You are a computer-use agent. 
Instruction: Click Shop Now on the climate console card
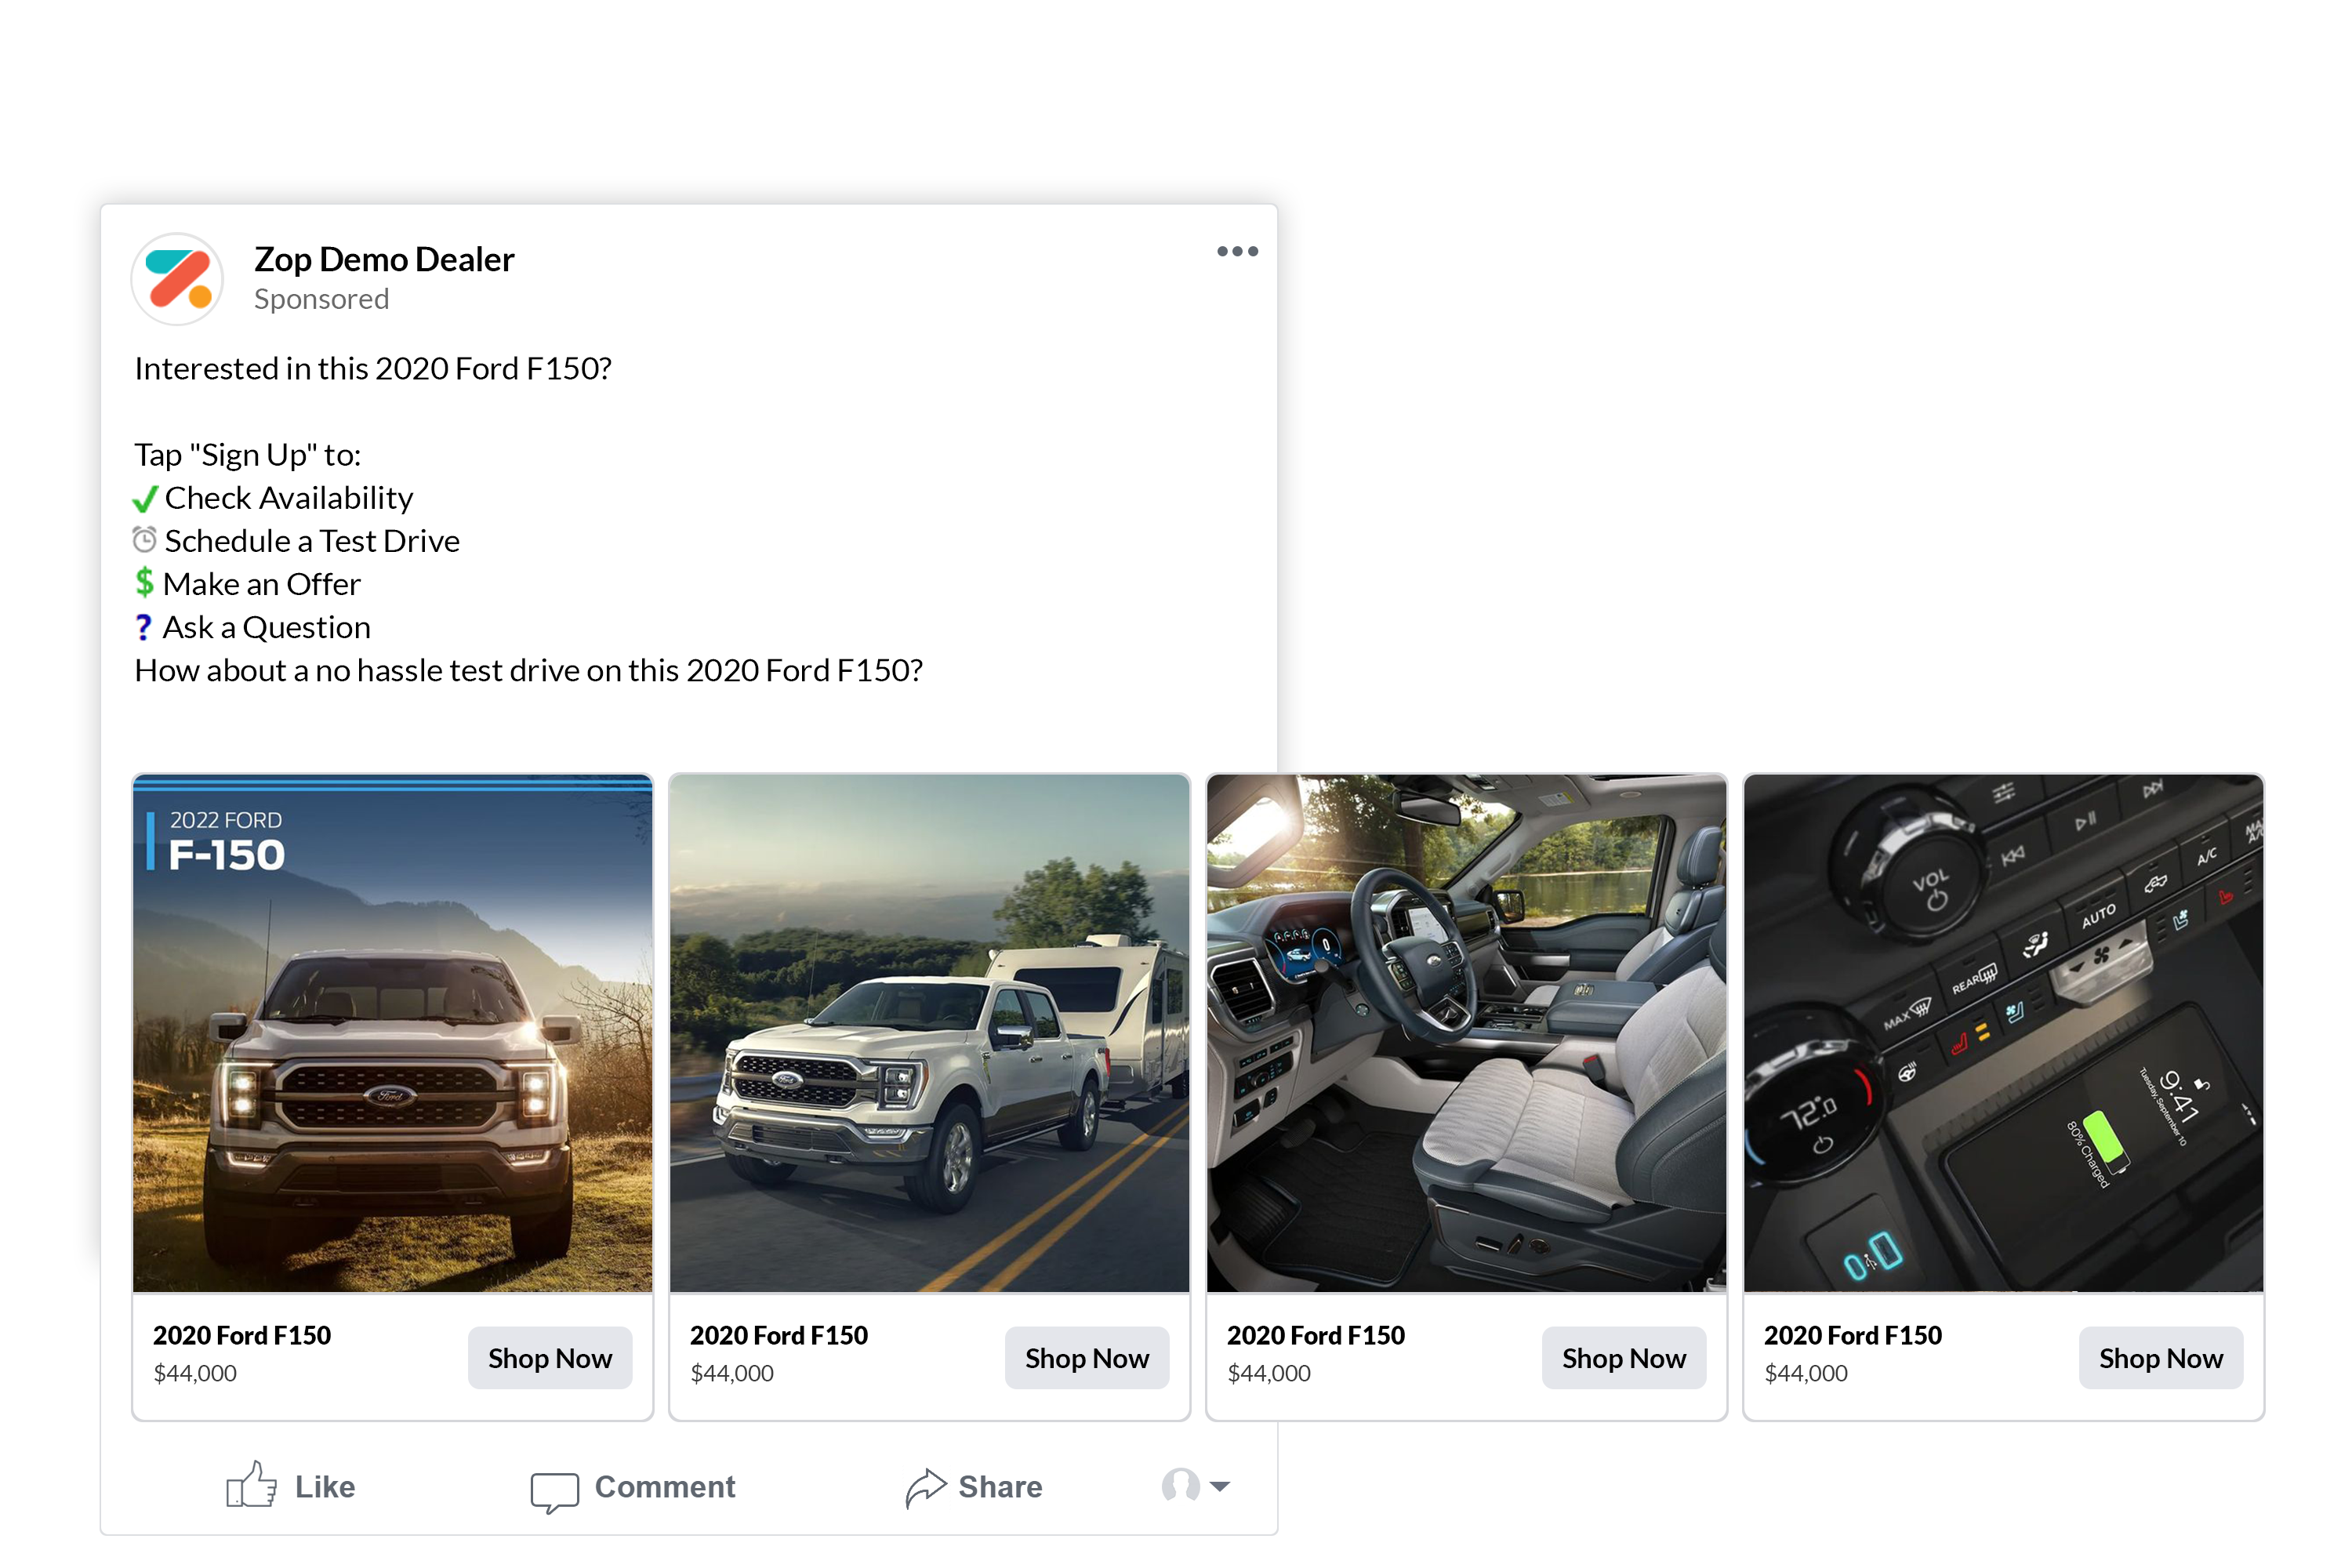(x=2161, y=1358)
